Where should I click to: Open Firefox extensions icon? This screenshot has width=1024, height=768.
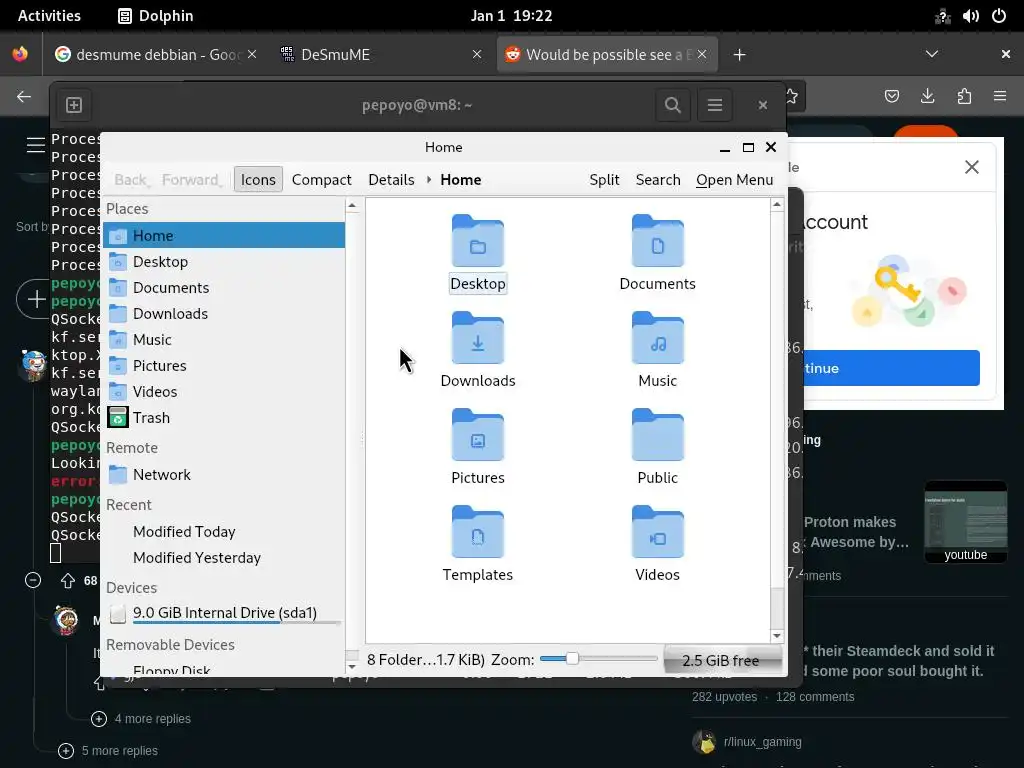[x=964, y=97]
